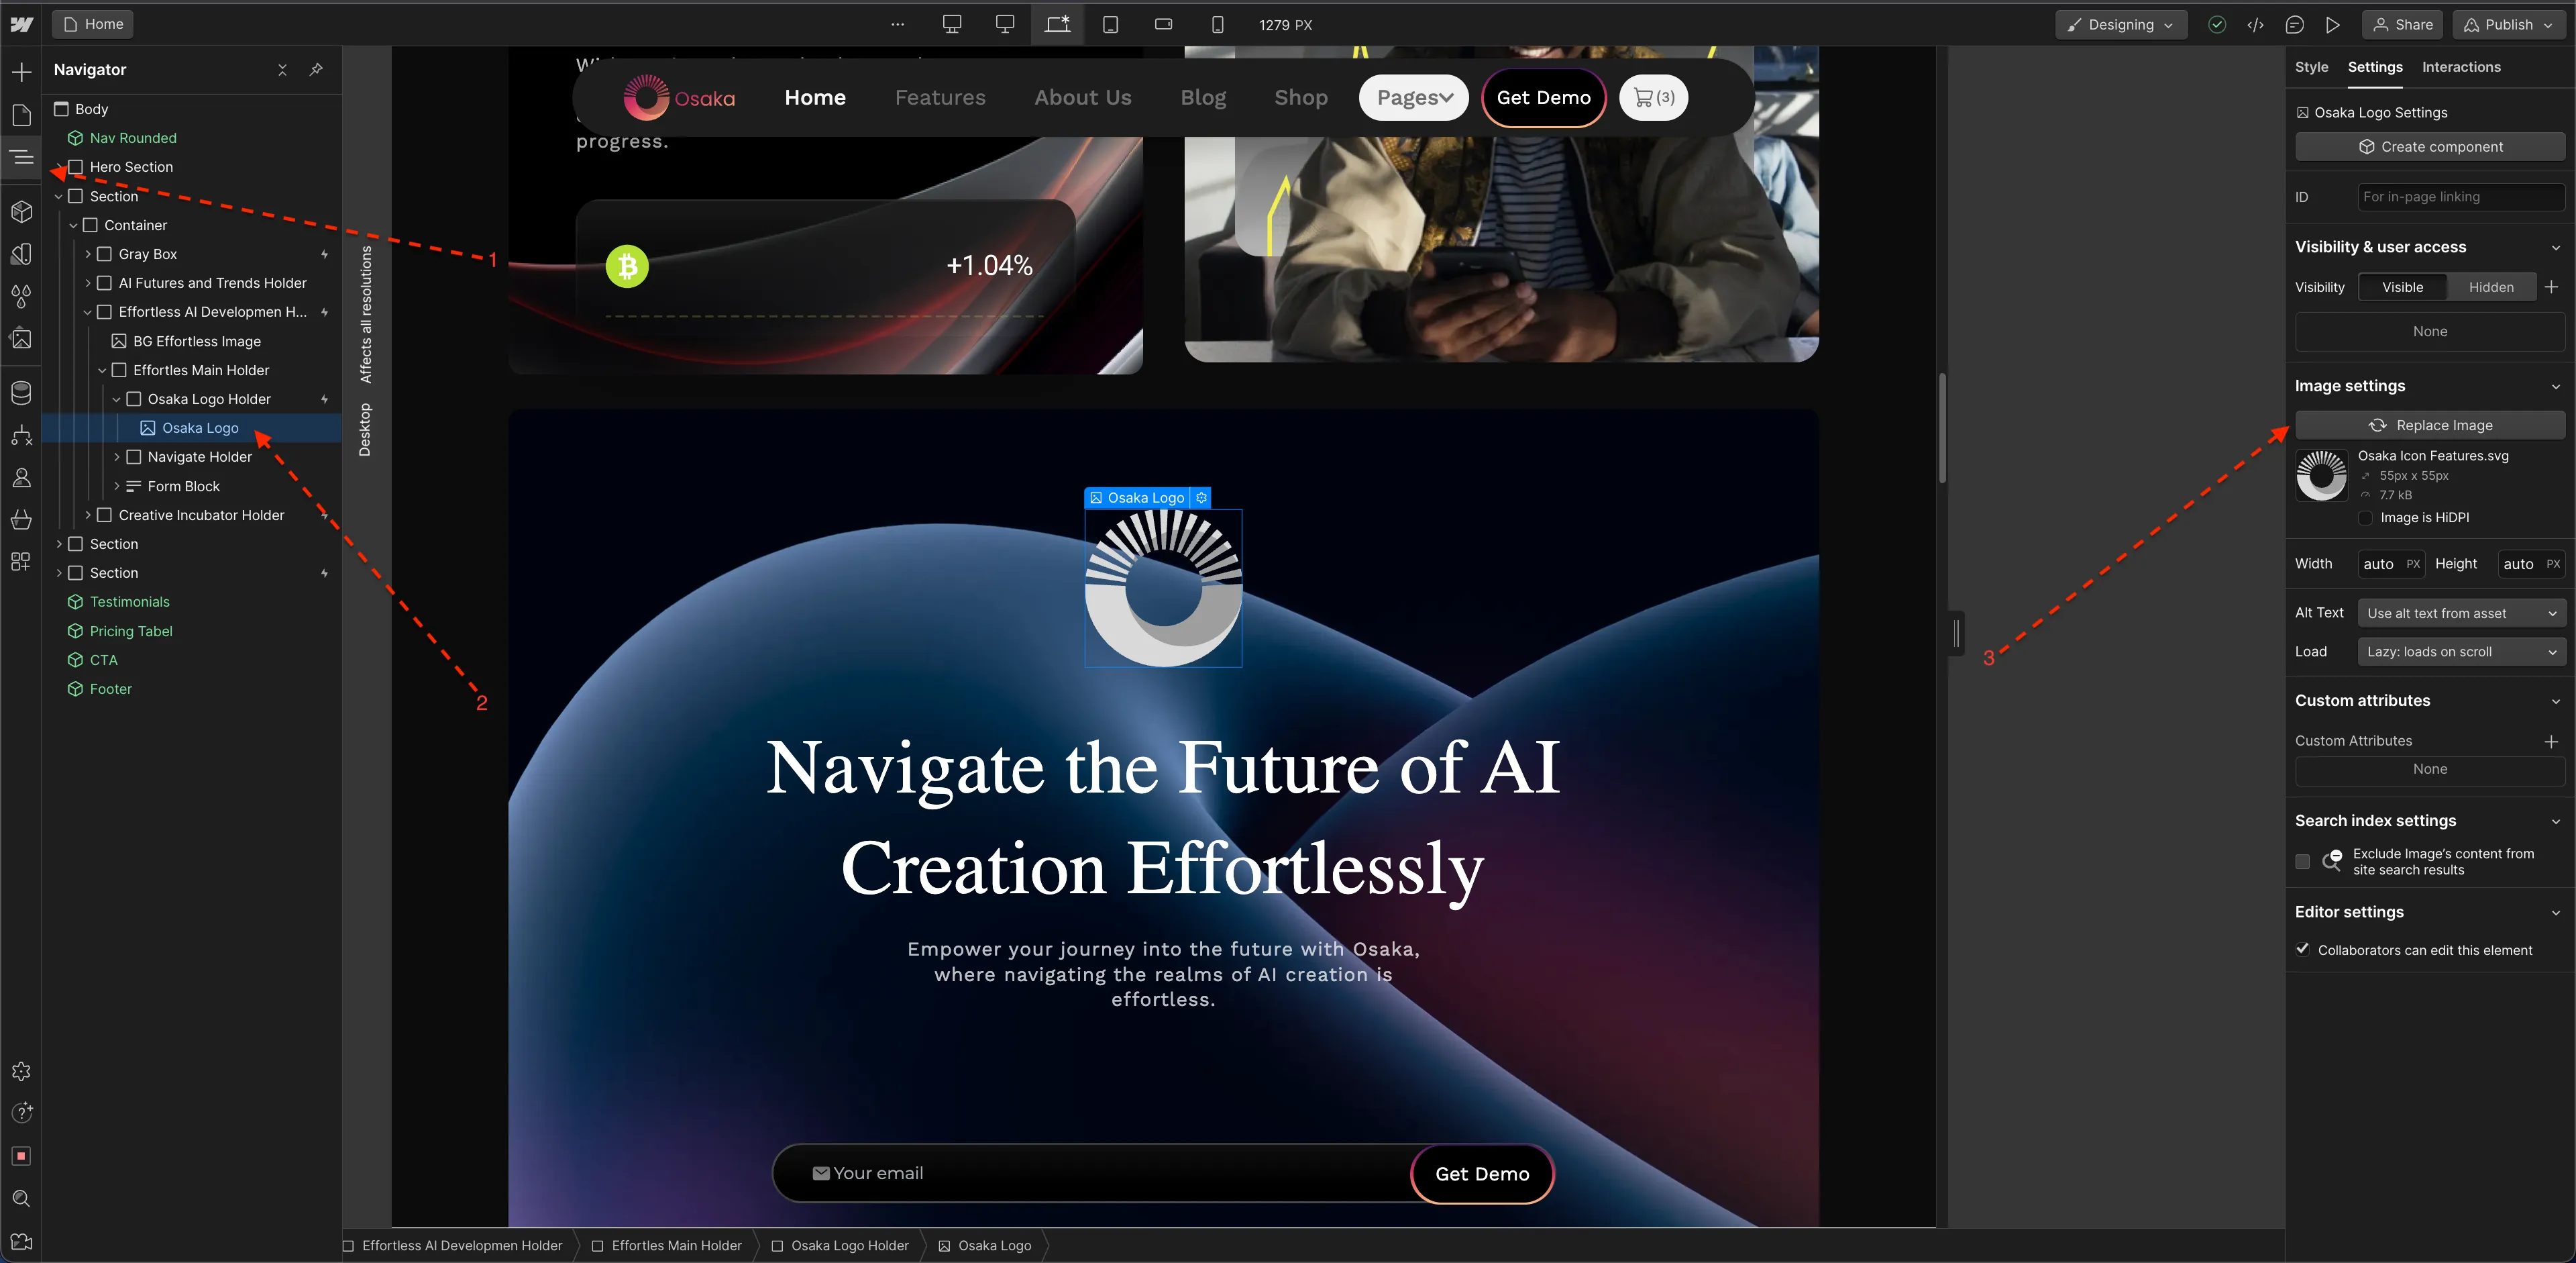This screenshot has height=1263, width=2576.
Task: Open the Components cube panel
Action: (x=21, y=211)
